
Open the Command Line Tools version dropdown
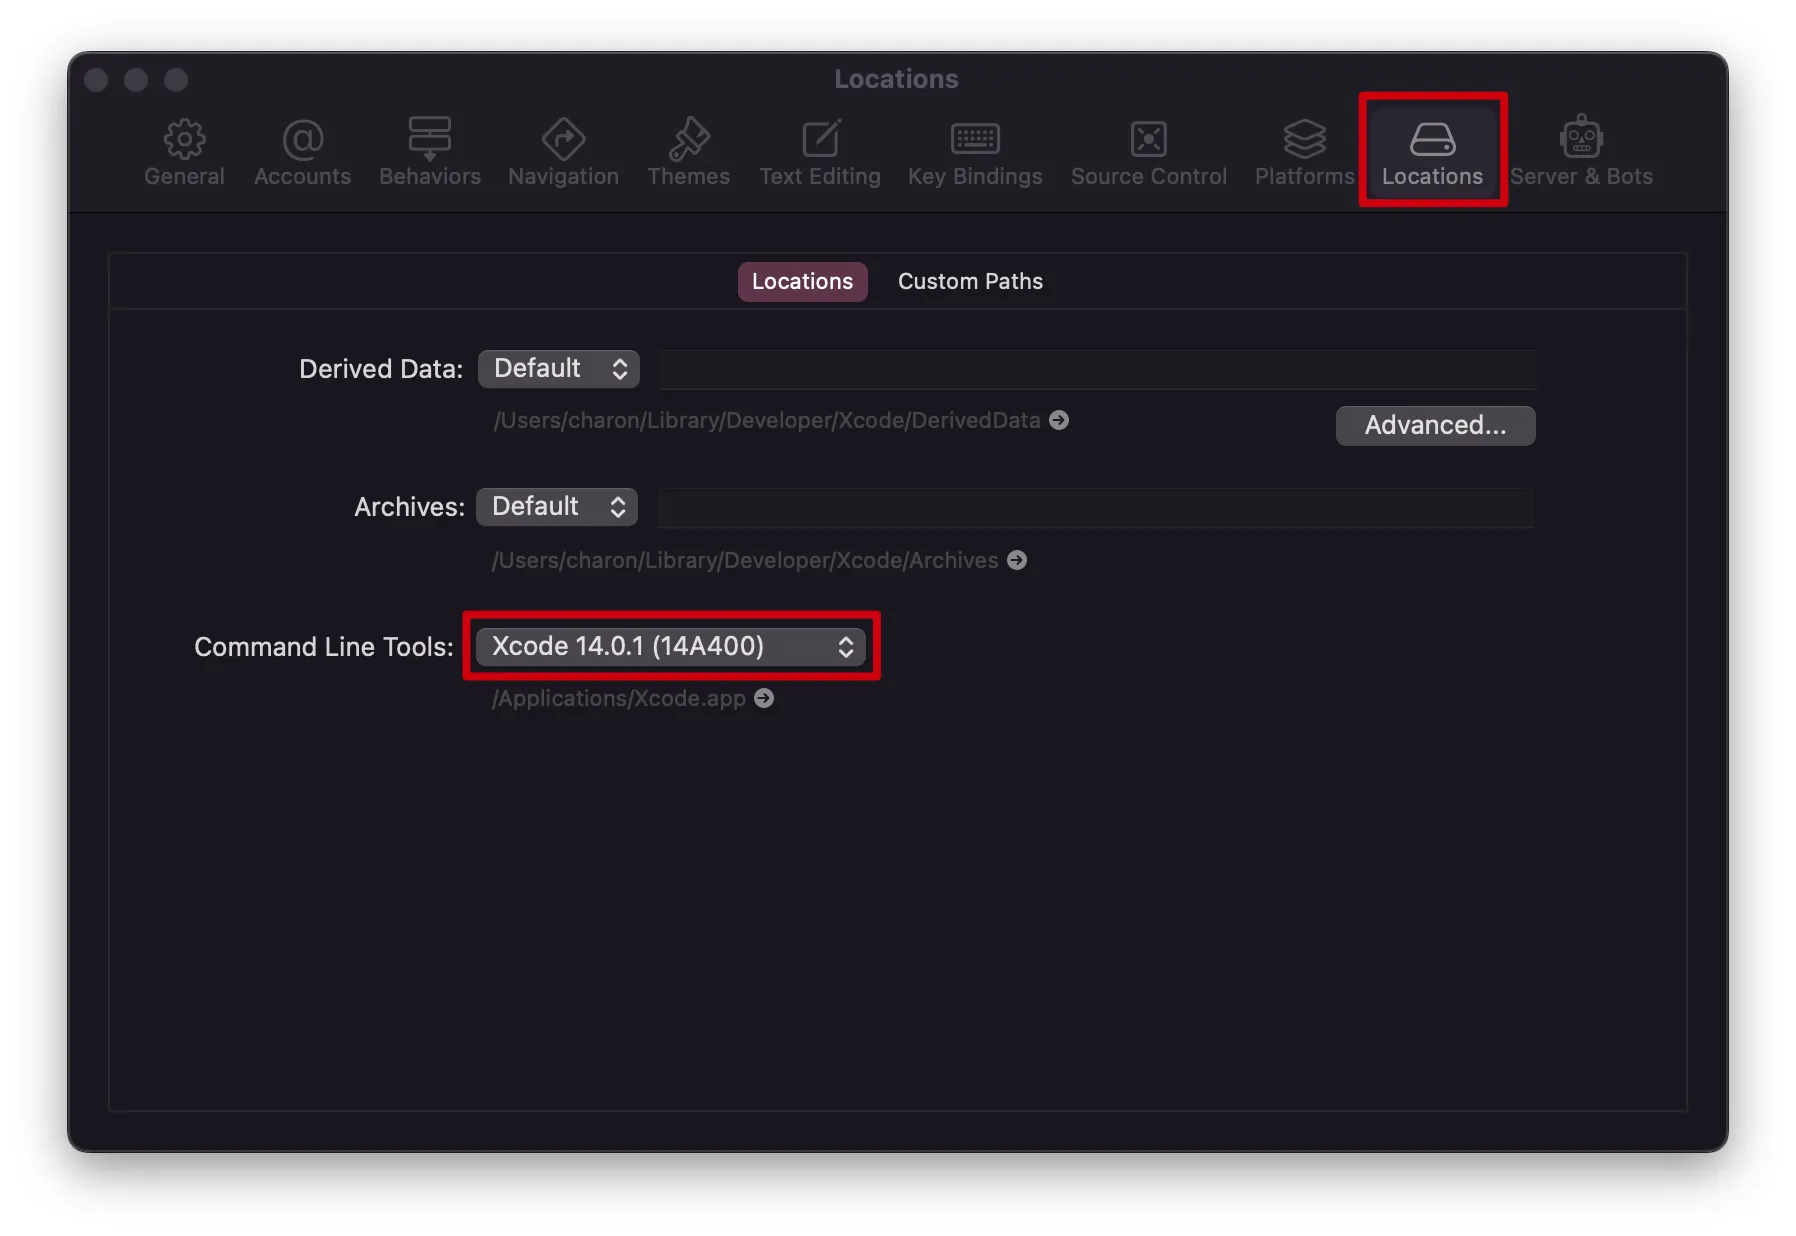click(671, 647)
